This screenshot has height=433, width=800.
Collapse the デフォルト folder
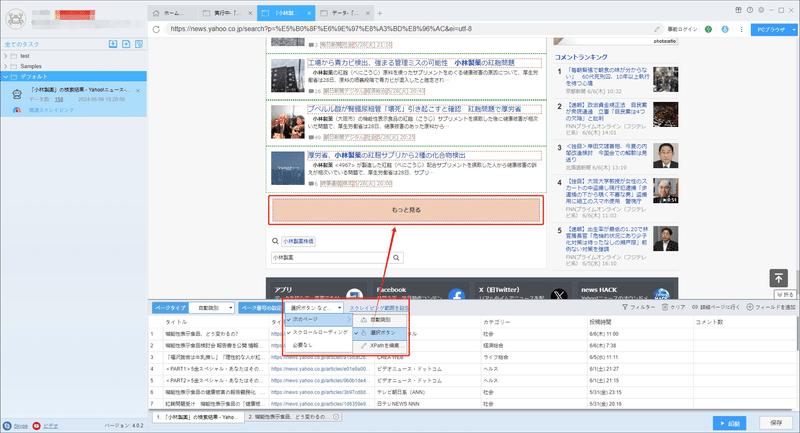click(6, 77)
